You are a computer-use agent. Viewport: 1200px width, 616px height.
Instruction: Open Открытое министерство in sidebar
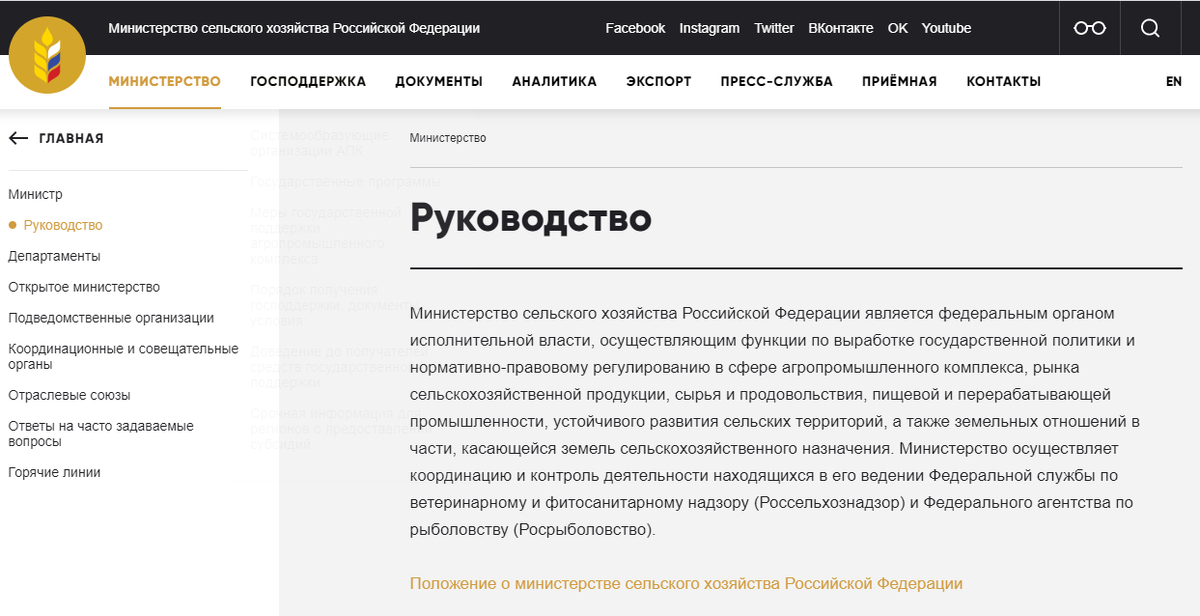84,287
